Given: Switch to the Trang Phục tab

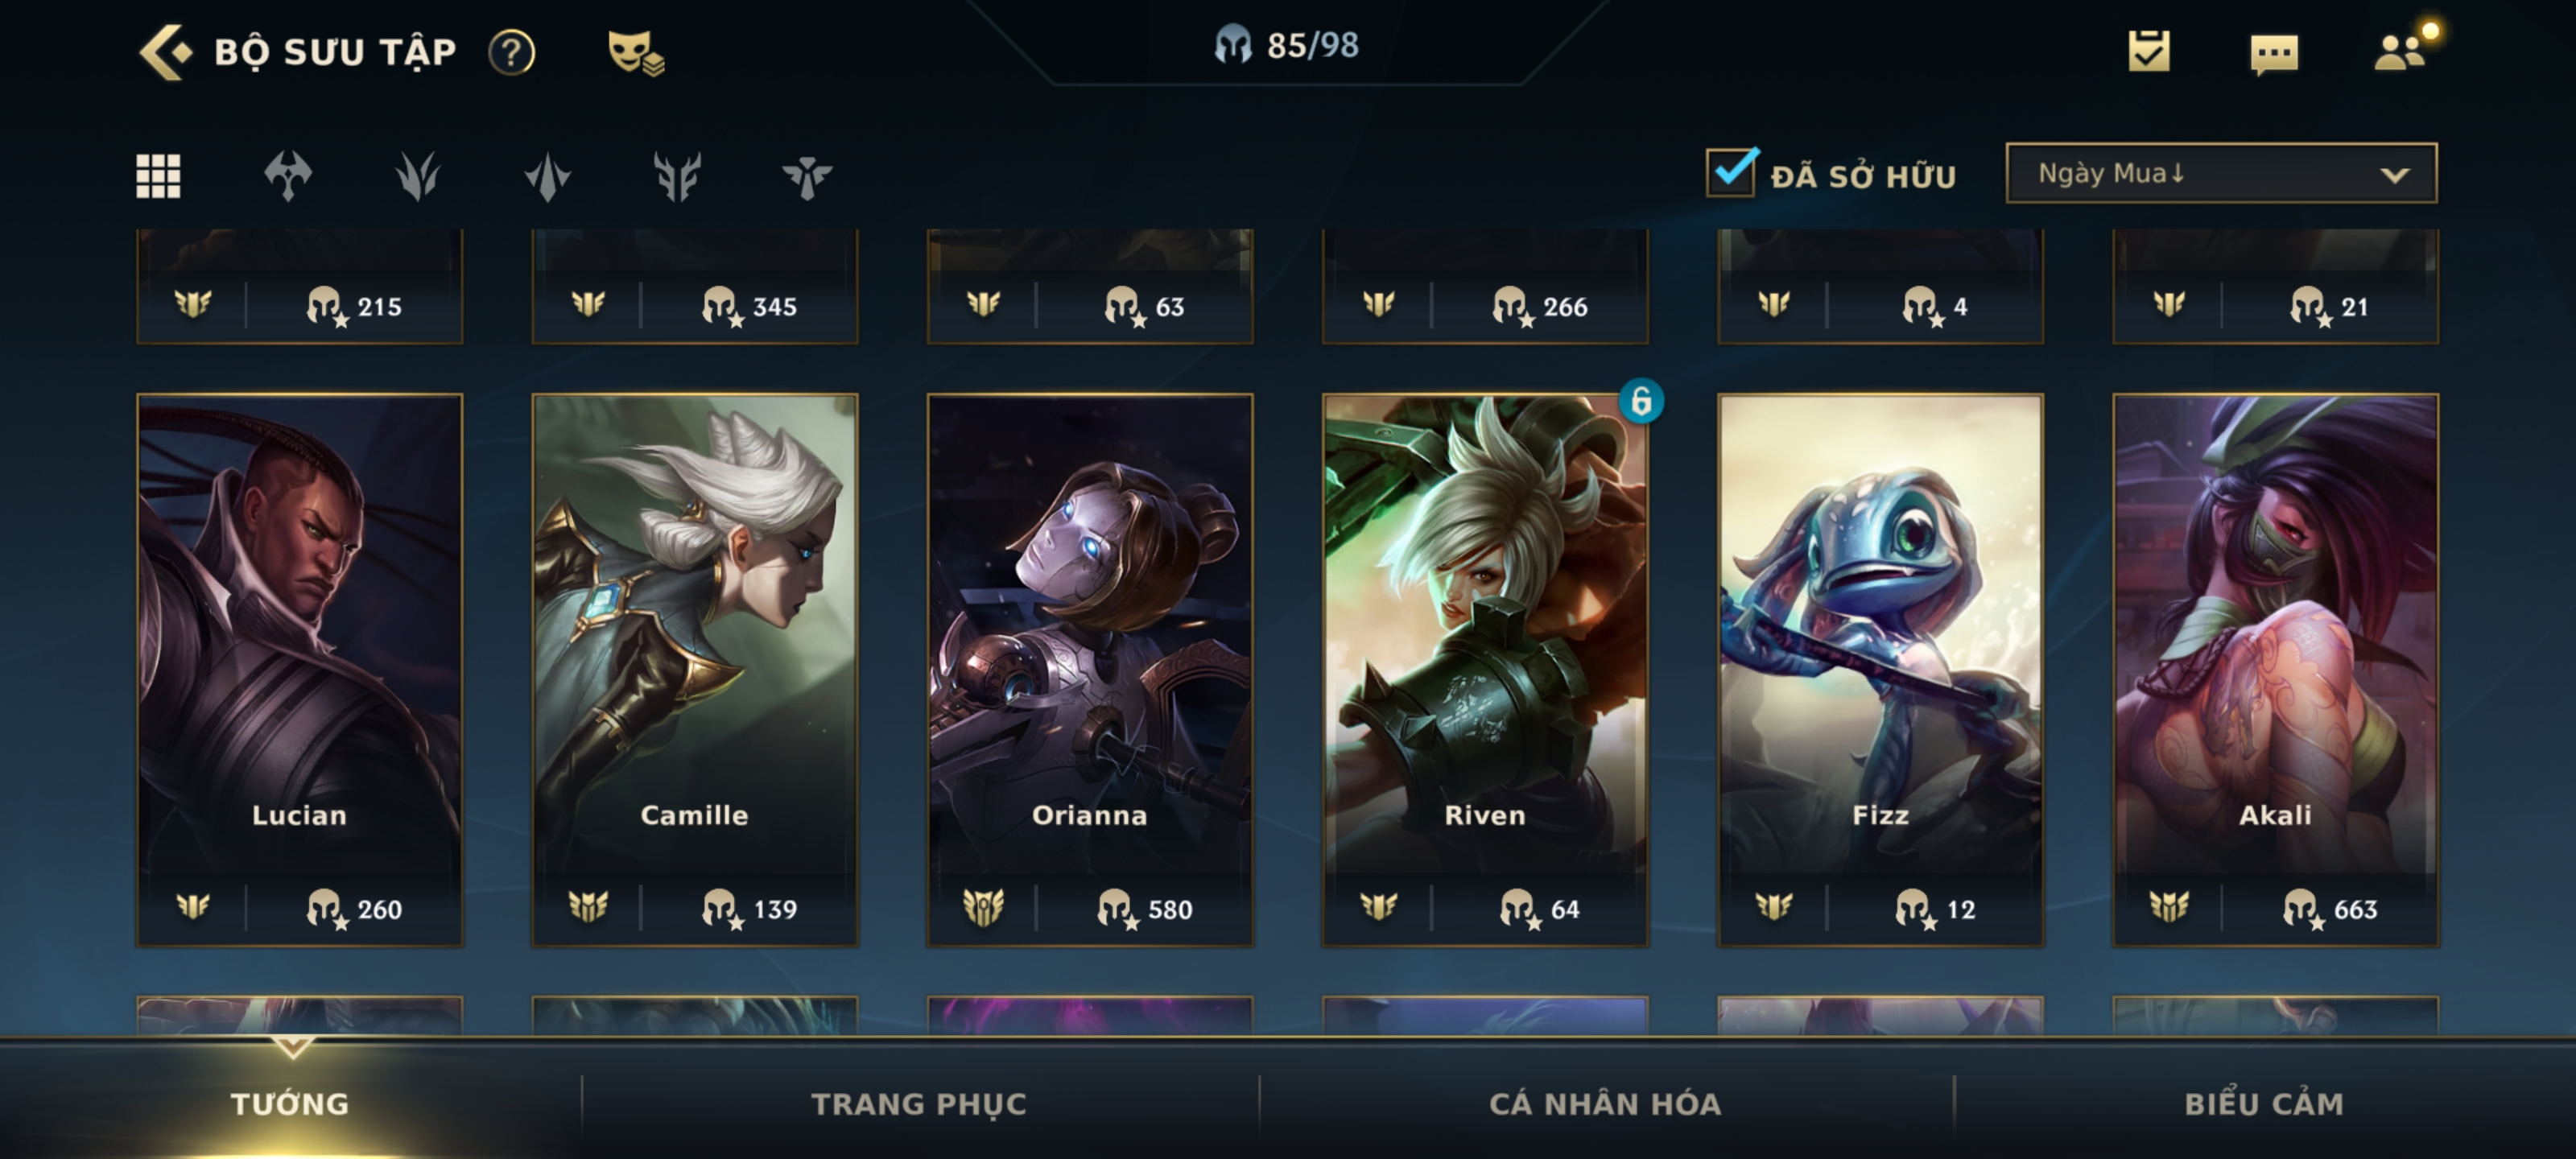Looking at the screenshot, I should (x=918, y=1103).
